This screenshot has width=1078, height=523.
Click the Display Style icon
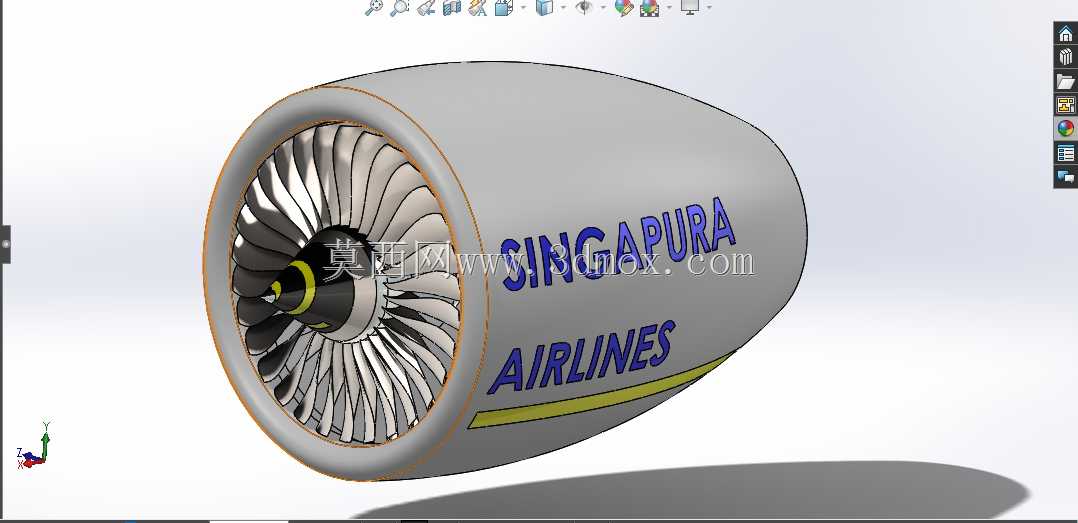(x=544, y=8)
